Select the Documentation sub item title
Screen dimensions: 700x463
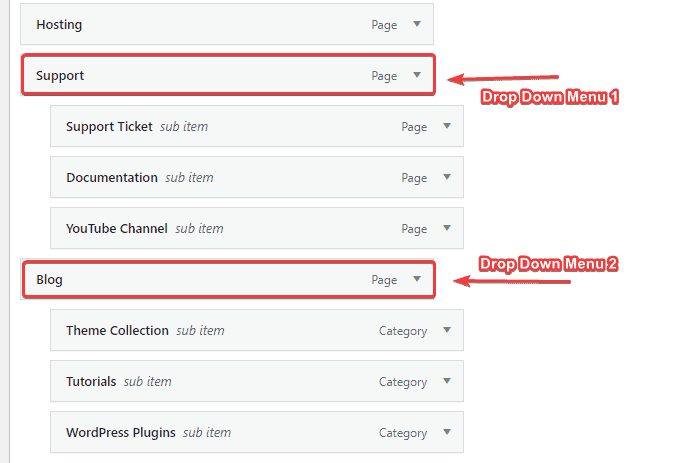(111, 178)
